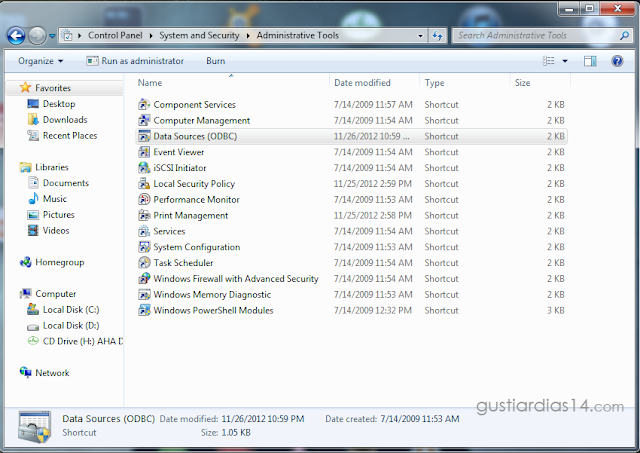Open the recent pages dropdown arrow
The height and width of the screenshot is (453, 640).
(x=52, y=36)
